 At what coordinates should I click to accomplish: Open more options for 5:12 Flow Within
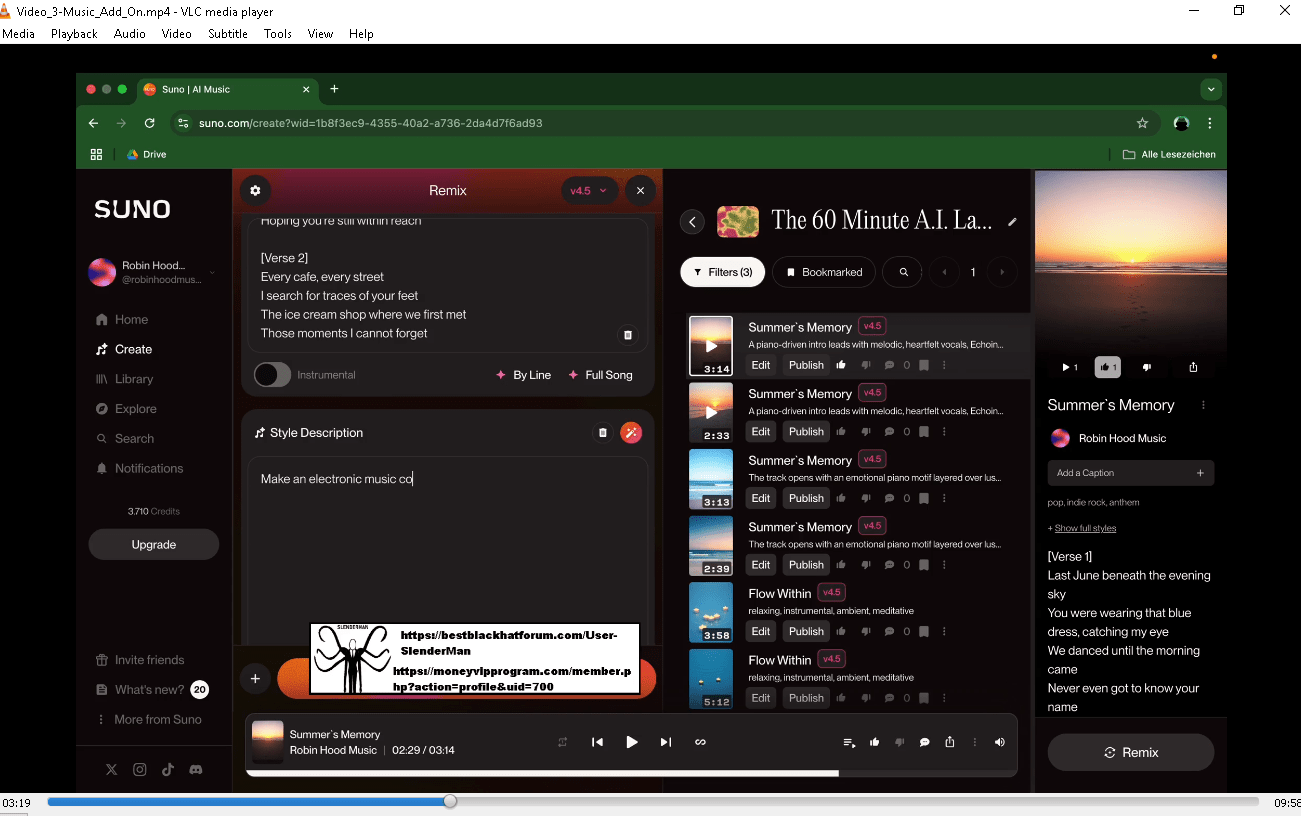point(944,698)
